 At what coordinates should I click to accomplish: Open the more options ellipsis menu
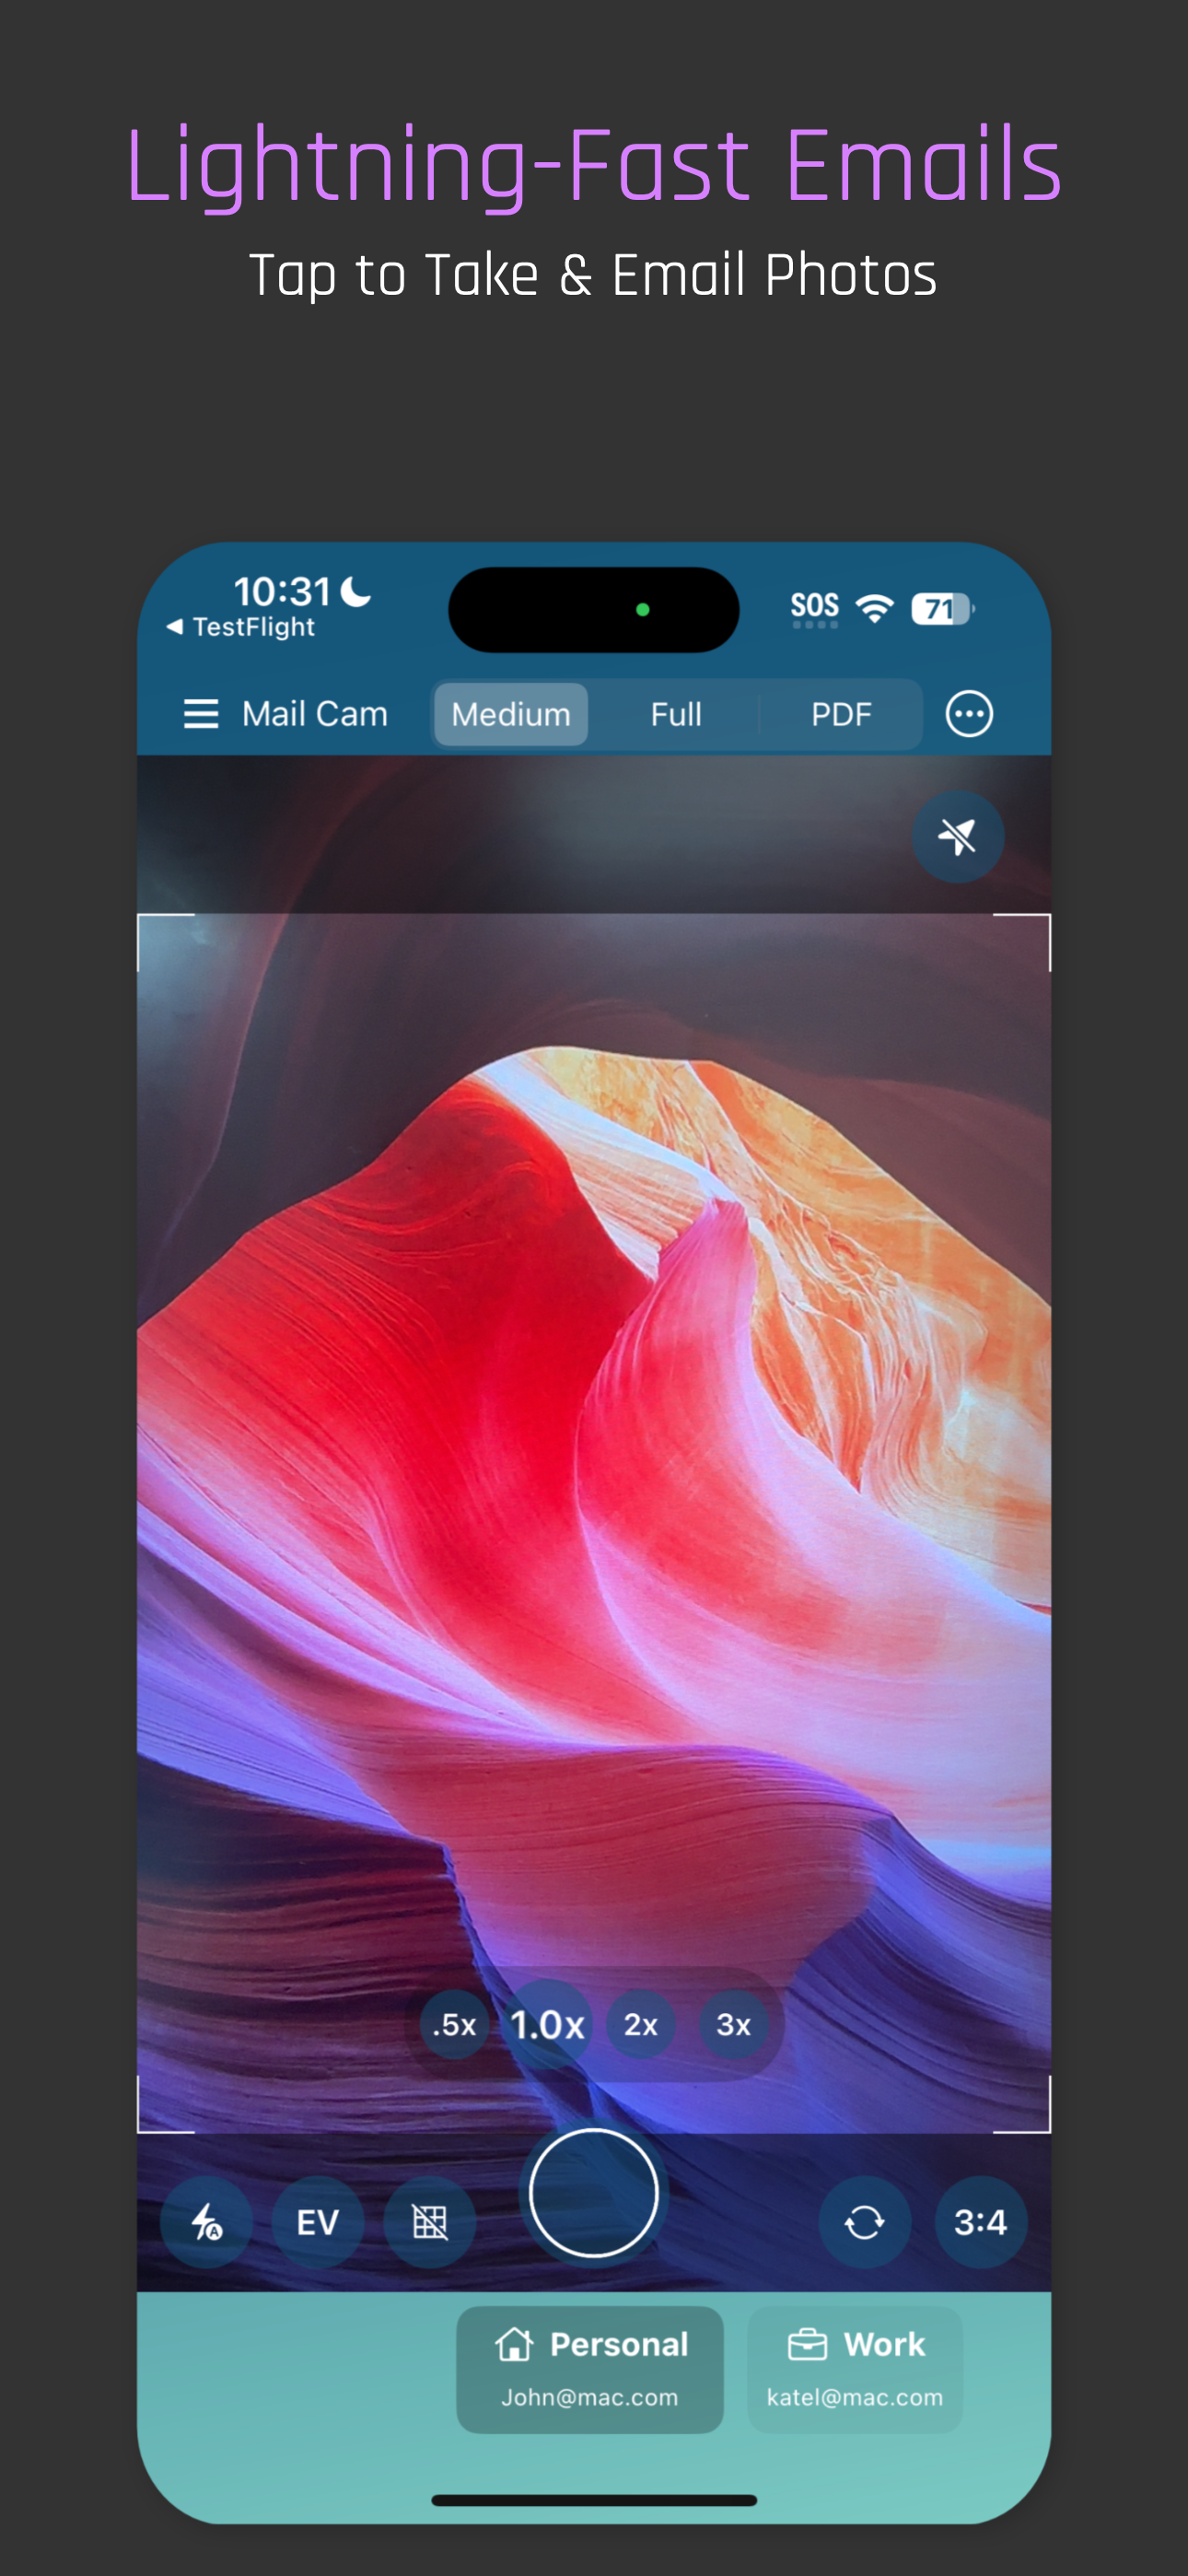tap(969, 714)
